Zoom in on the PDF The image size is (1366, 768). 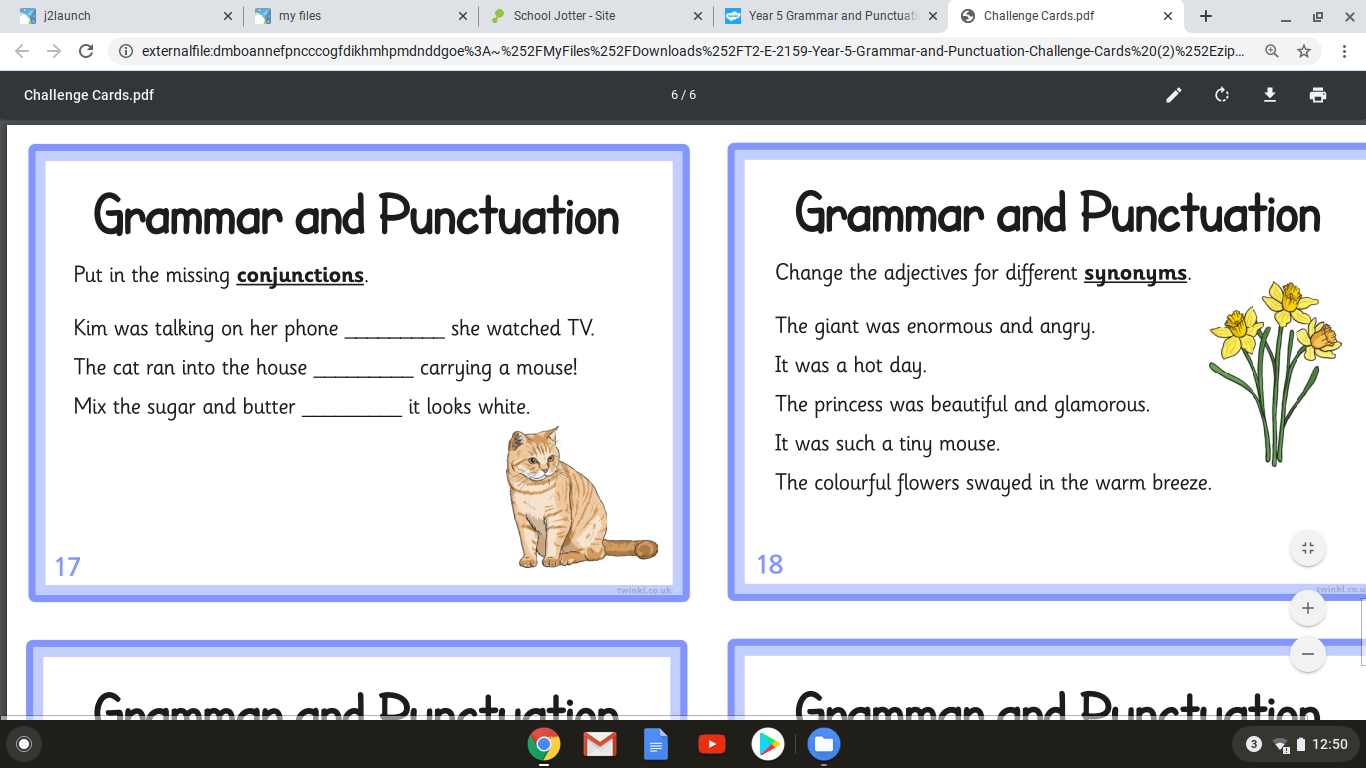[x=1307, y=608]
